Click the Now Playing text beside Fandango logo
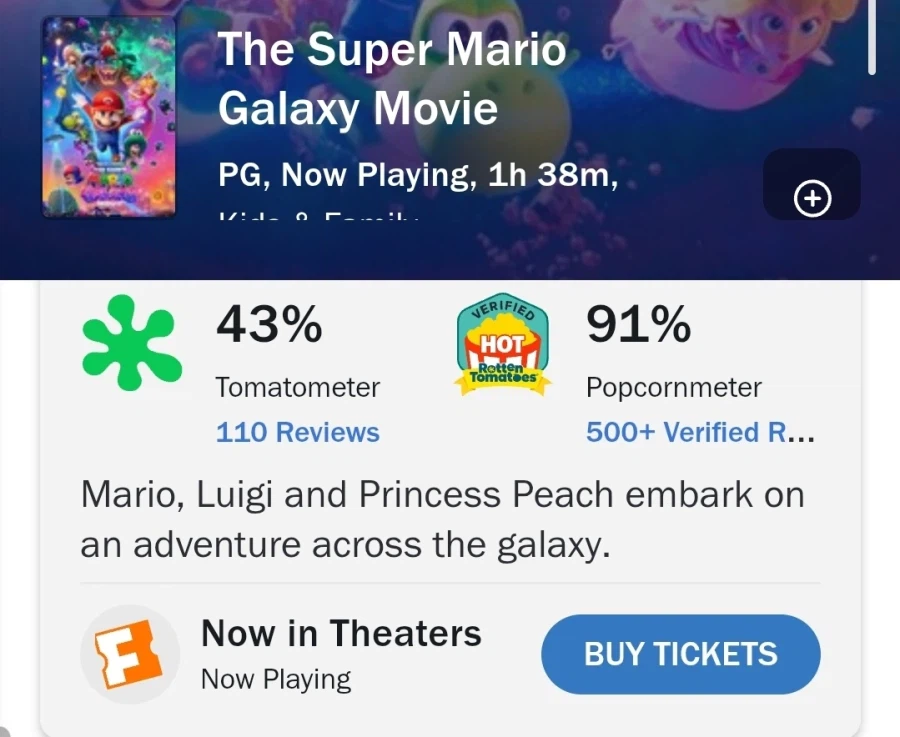900x737 pixels. pos(276,679)
